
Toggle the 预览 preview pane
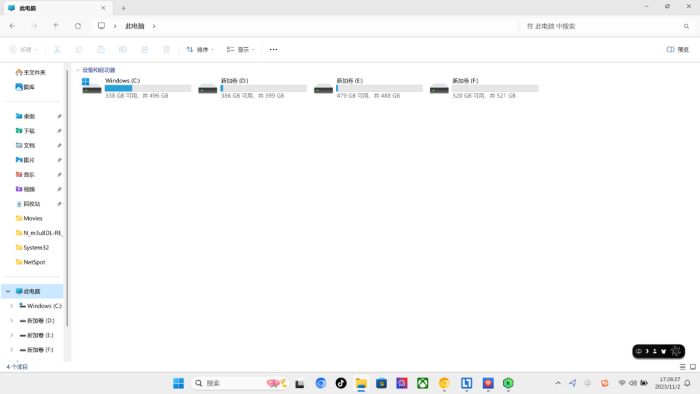point(678,50)
